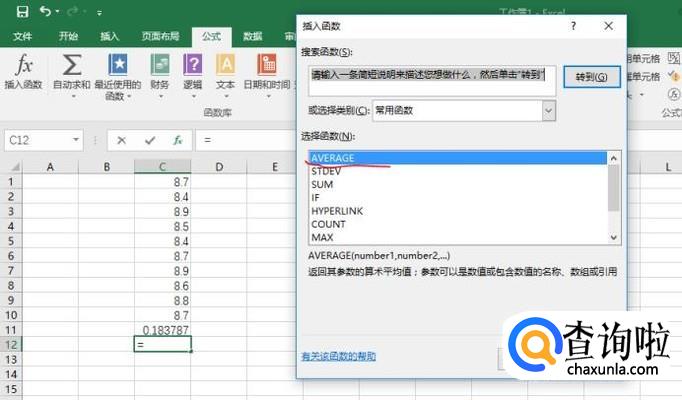Select column A header

50,167
